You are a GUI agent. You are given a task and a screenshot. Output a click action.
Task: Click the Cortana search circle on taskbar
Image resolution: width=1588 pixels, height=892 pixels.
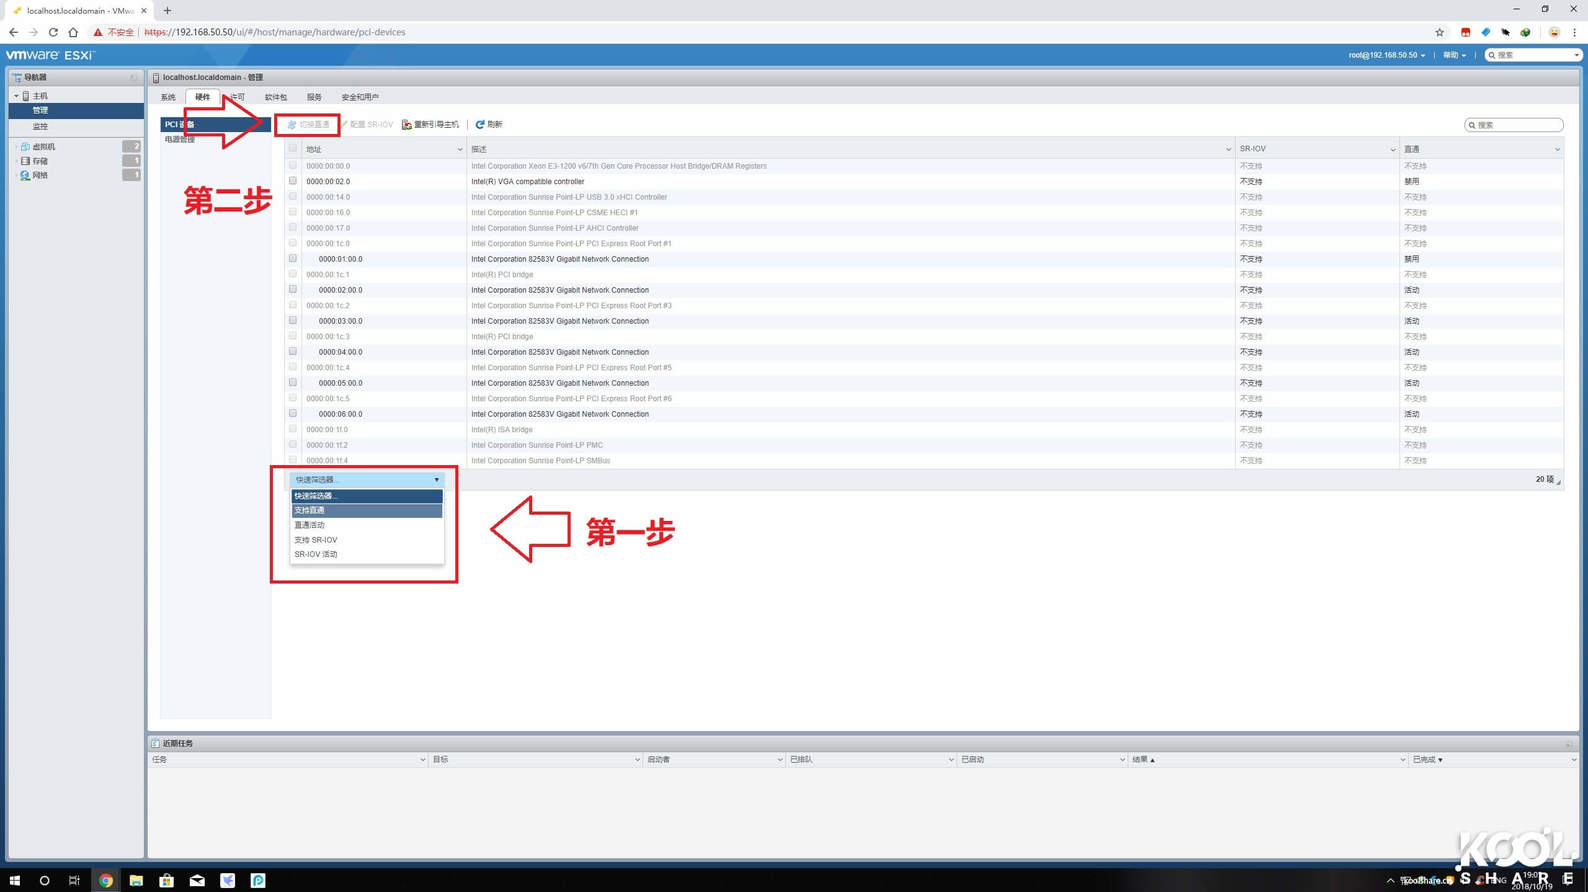tap(44, 880)
